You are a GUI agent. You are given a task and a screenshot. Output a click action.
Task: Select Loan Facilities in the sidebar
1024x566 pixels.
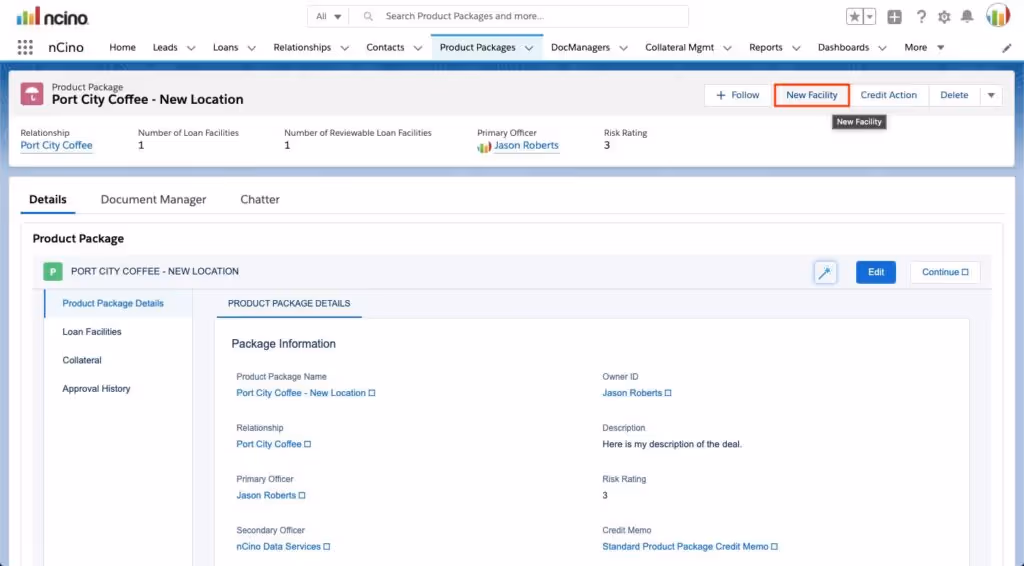tap(92, 332)
